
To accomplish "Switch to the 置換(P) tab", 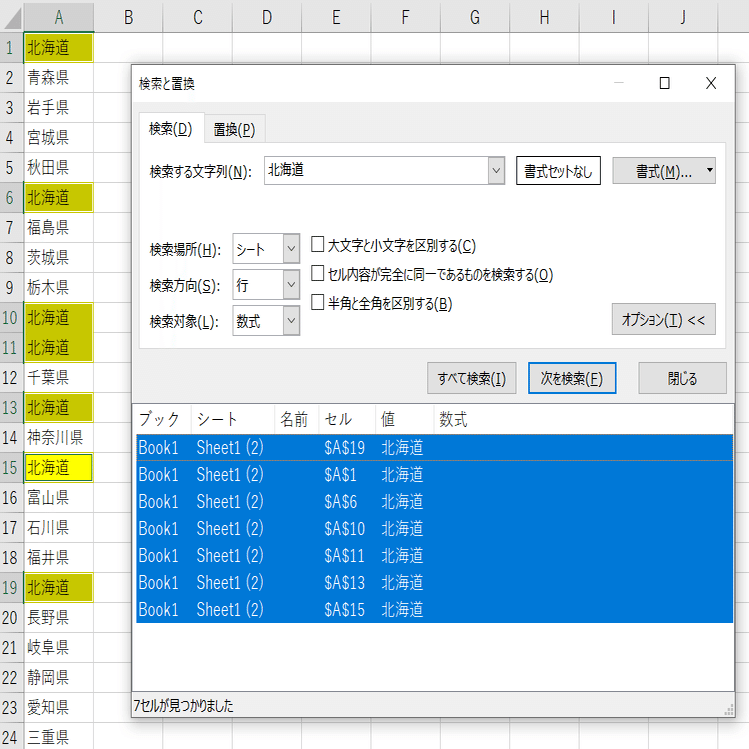I will coord(234,129).
